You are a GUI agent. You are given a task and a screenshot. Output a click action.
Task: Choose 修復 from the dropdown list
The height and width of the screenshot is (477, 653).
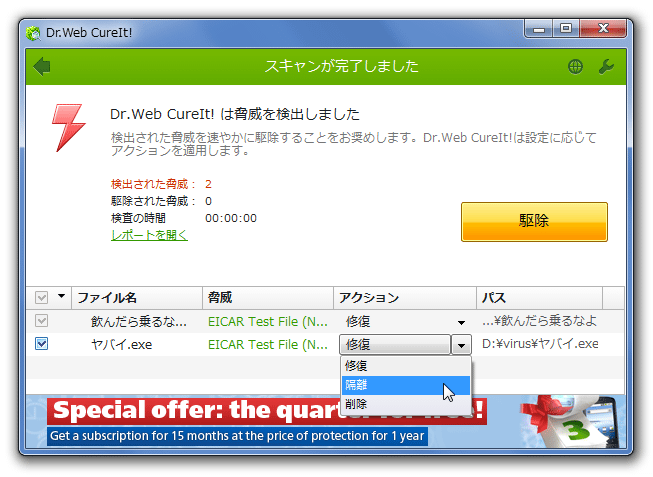coord(406,366)
